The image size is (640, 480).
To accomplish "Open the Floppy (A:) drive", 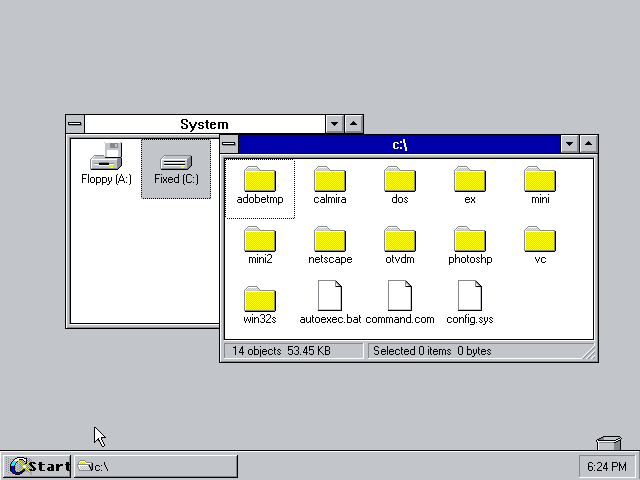I will click(x=106, y=158).
